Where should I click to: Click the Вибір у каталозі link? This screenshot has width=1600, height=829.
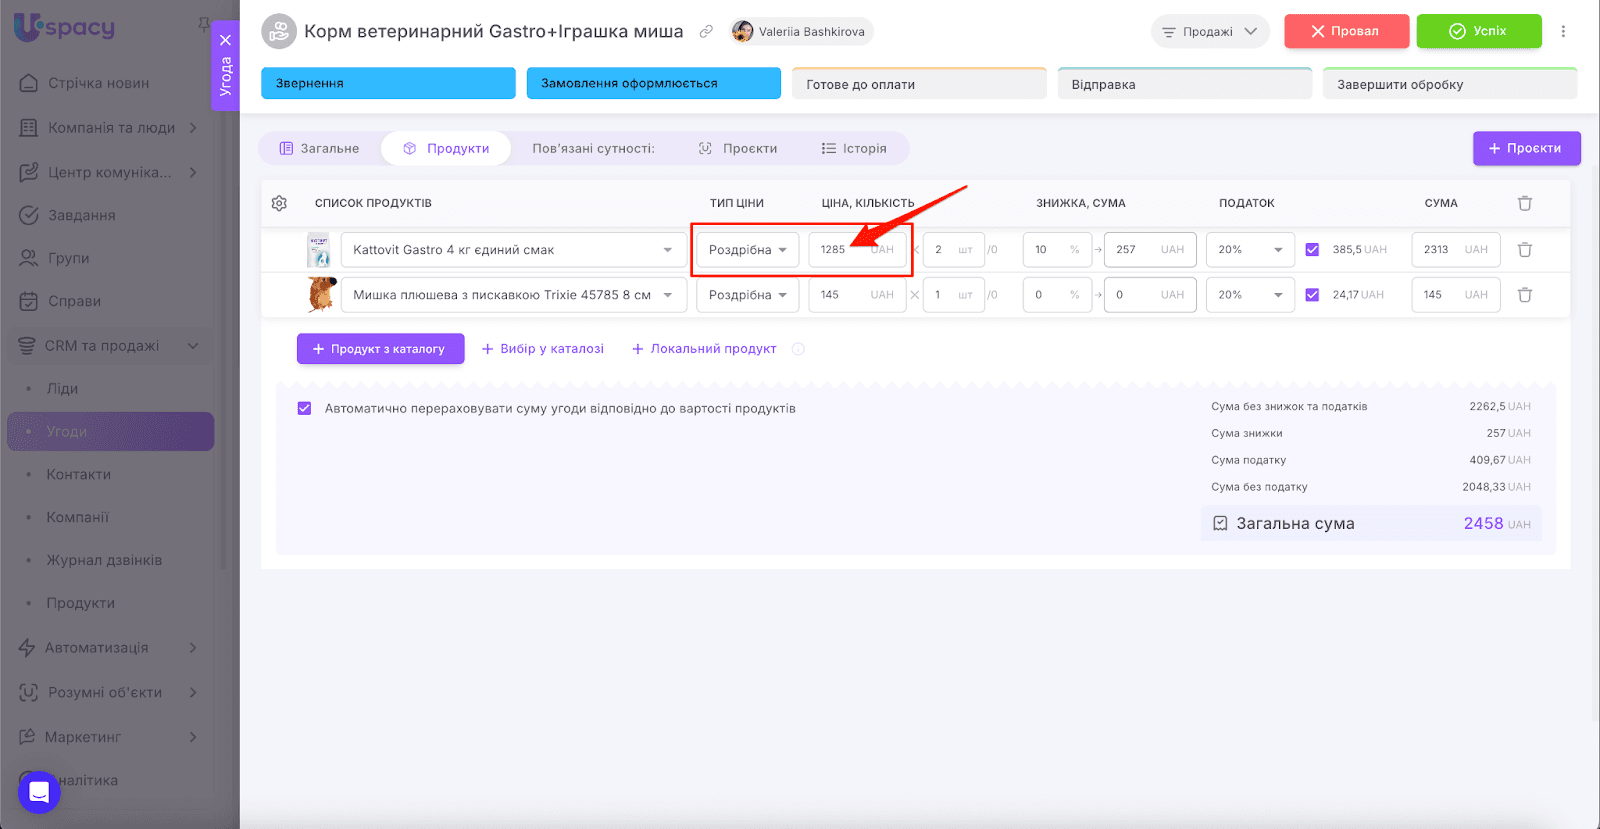543,349
